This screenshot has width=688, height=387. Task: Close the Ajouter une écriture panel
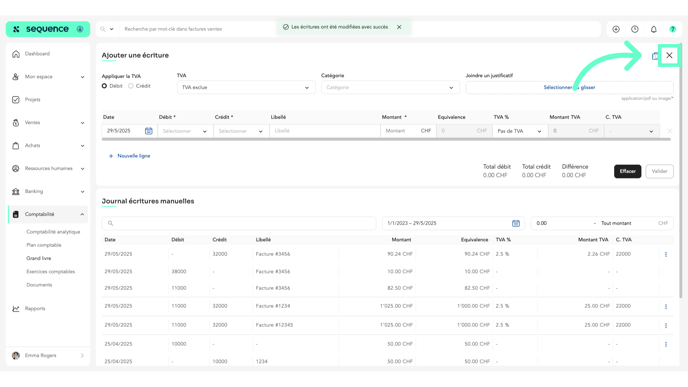(669, 55)
